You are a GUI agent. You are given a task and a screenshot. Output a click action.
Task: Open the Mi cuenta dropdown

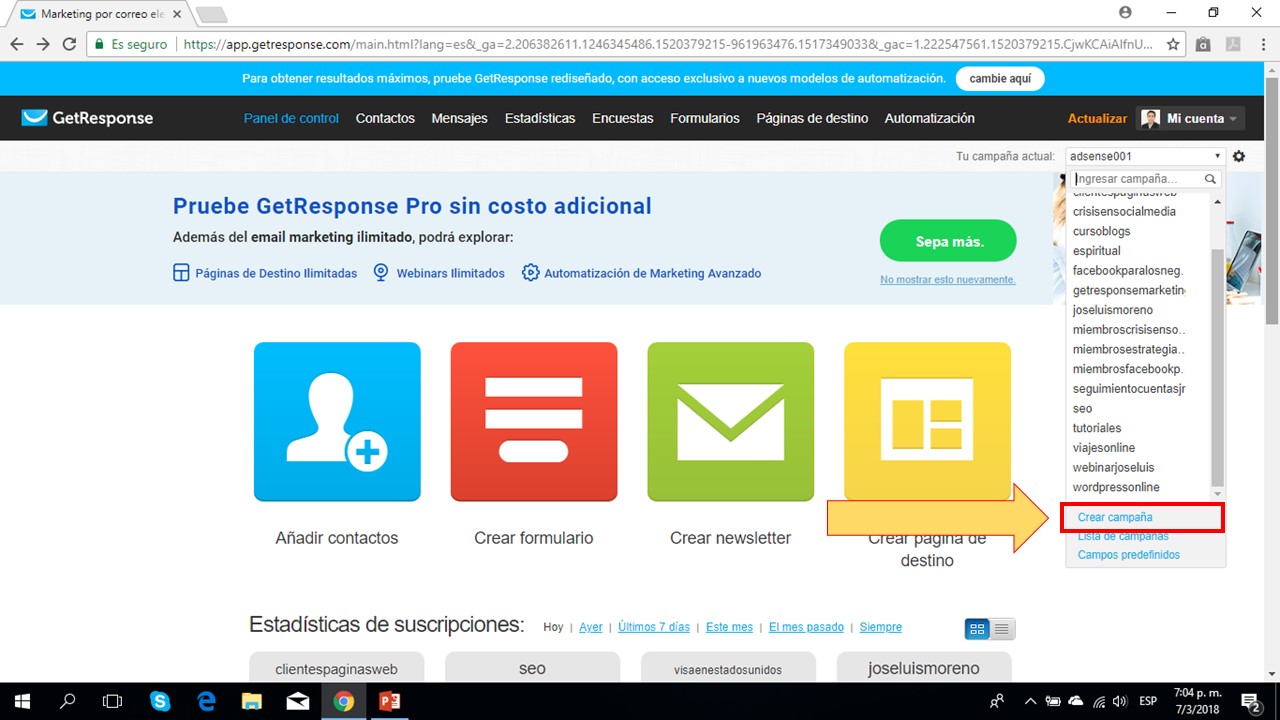pyautogui.click(x=1191, y=118)
